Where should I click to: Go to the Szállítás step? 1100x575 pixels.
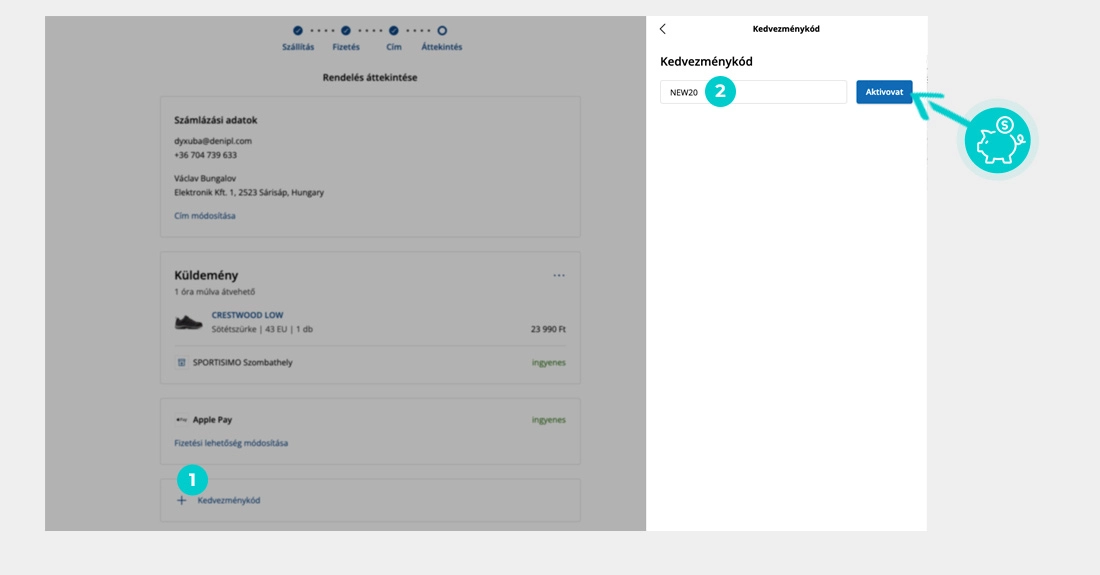(x=298, y=47)
